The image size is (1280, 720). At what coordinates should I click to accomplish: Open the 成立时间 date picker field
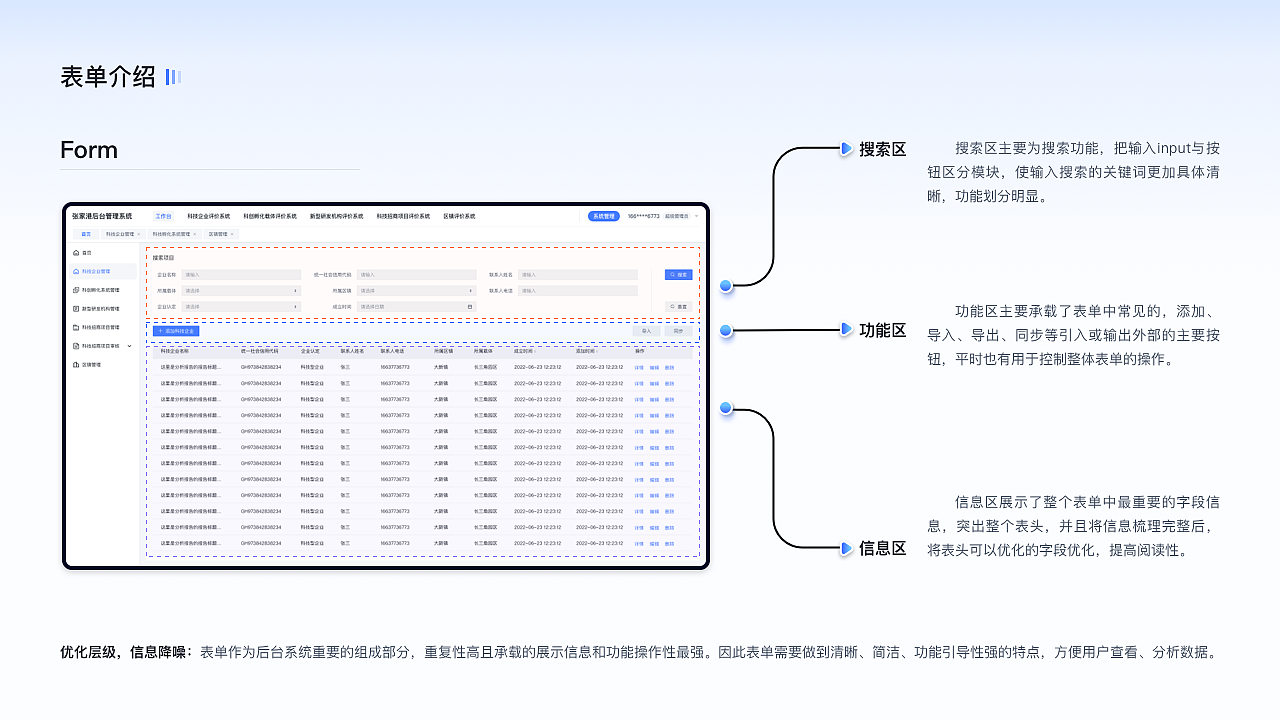click(x=416, y=306)
